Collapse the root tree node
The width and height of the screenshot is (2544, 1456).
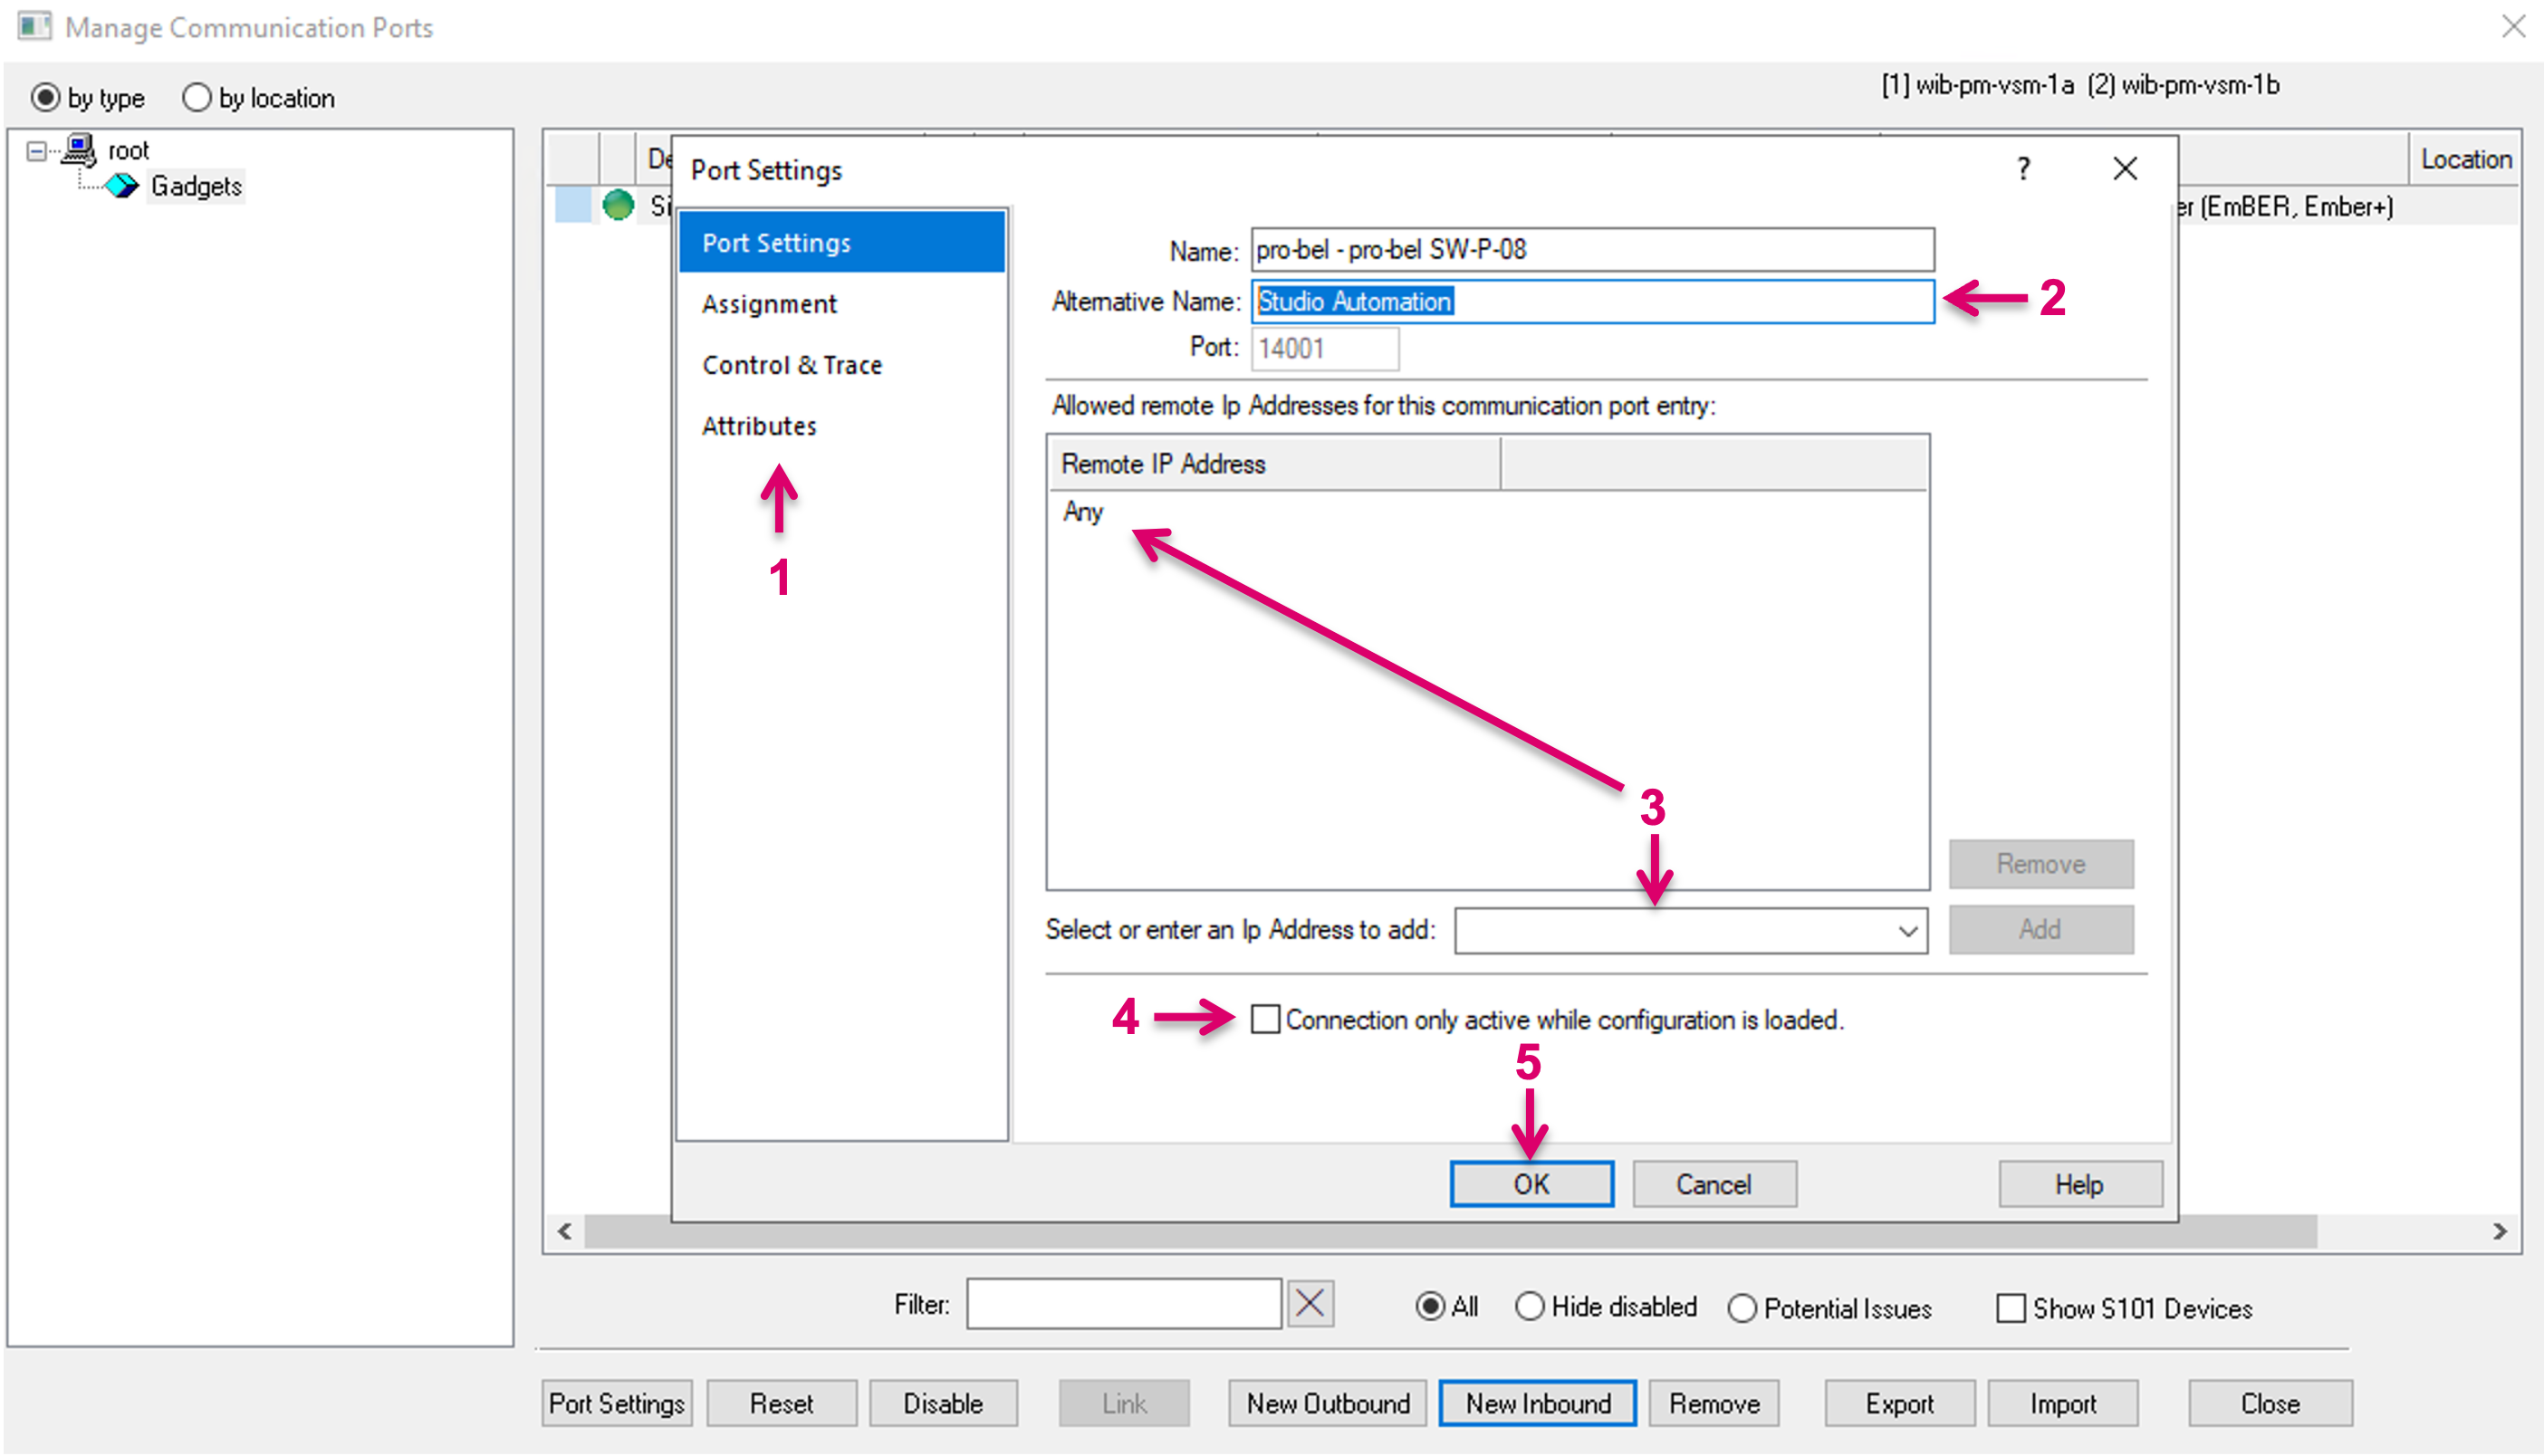coord(37,151)
